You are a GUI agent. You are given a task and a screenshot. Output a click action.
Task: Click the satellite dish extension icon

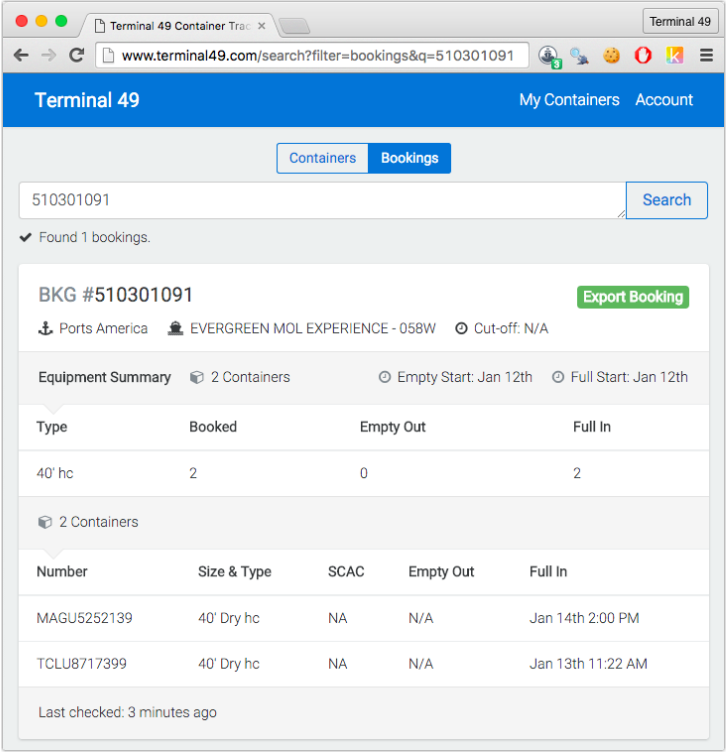click(579, 56)
